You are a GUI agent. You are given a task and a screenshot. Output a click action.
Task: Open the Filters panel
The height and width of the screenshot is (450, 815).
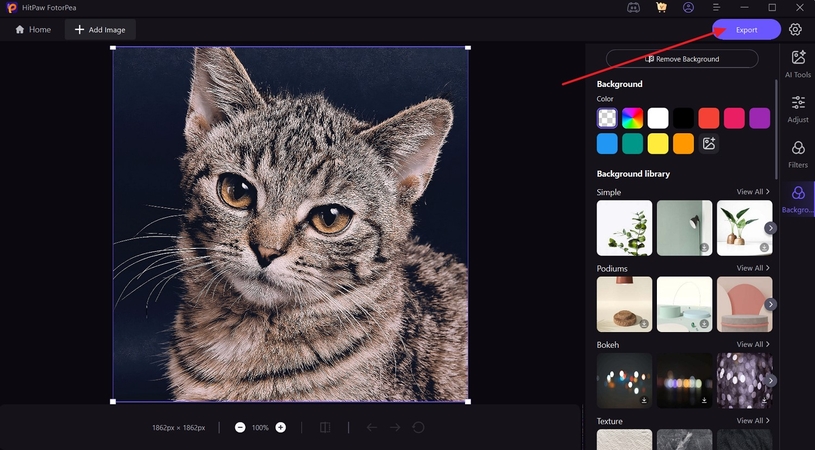798,154
